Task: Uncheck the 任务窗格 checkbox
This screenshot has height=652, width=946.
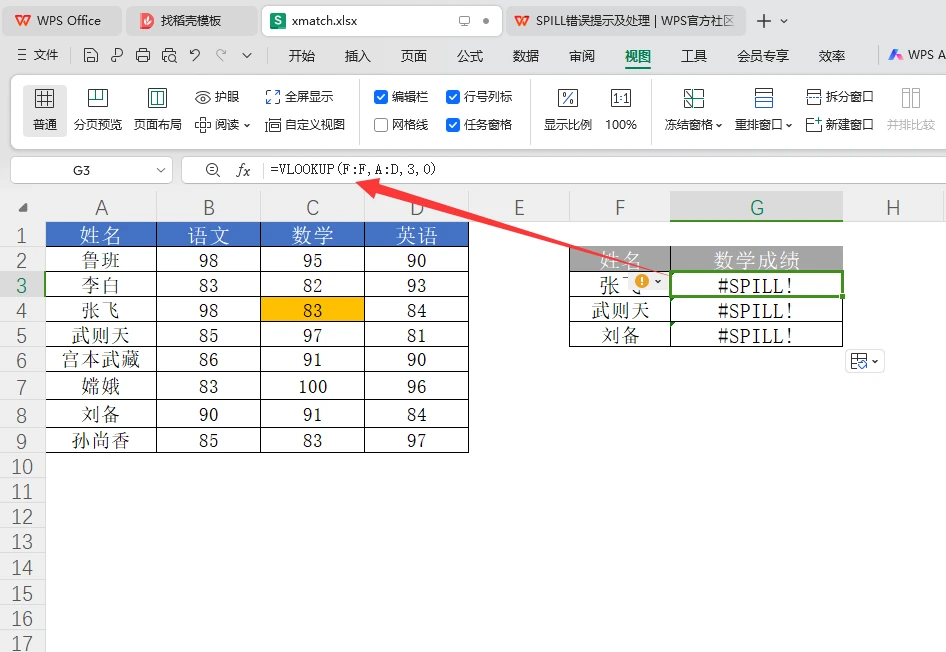Action: [452, 125]
